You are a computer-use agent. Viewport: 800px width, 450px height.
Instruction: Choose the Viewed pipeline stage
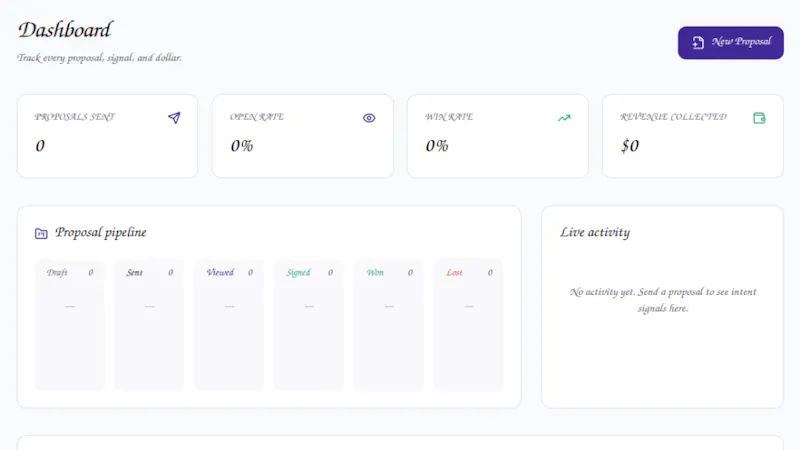click(230, 325)
